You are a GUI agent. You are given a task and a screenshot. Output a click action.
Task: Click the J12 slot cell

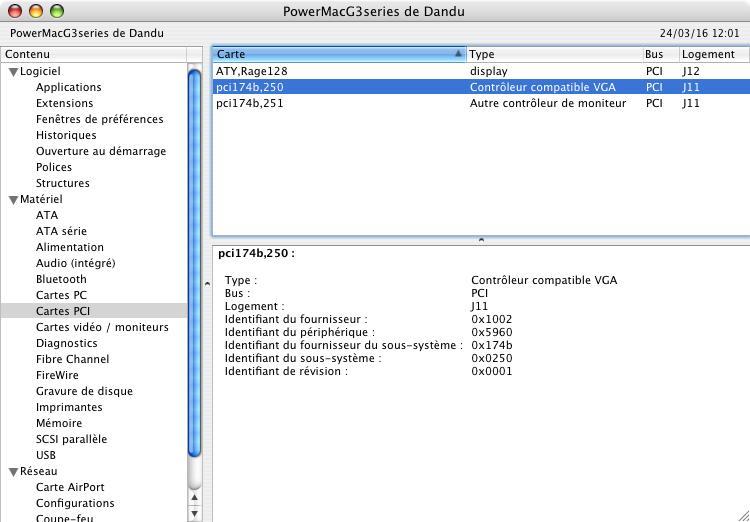[x=691, y=71]
